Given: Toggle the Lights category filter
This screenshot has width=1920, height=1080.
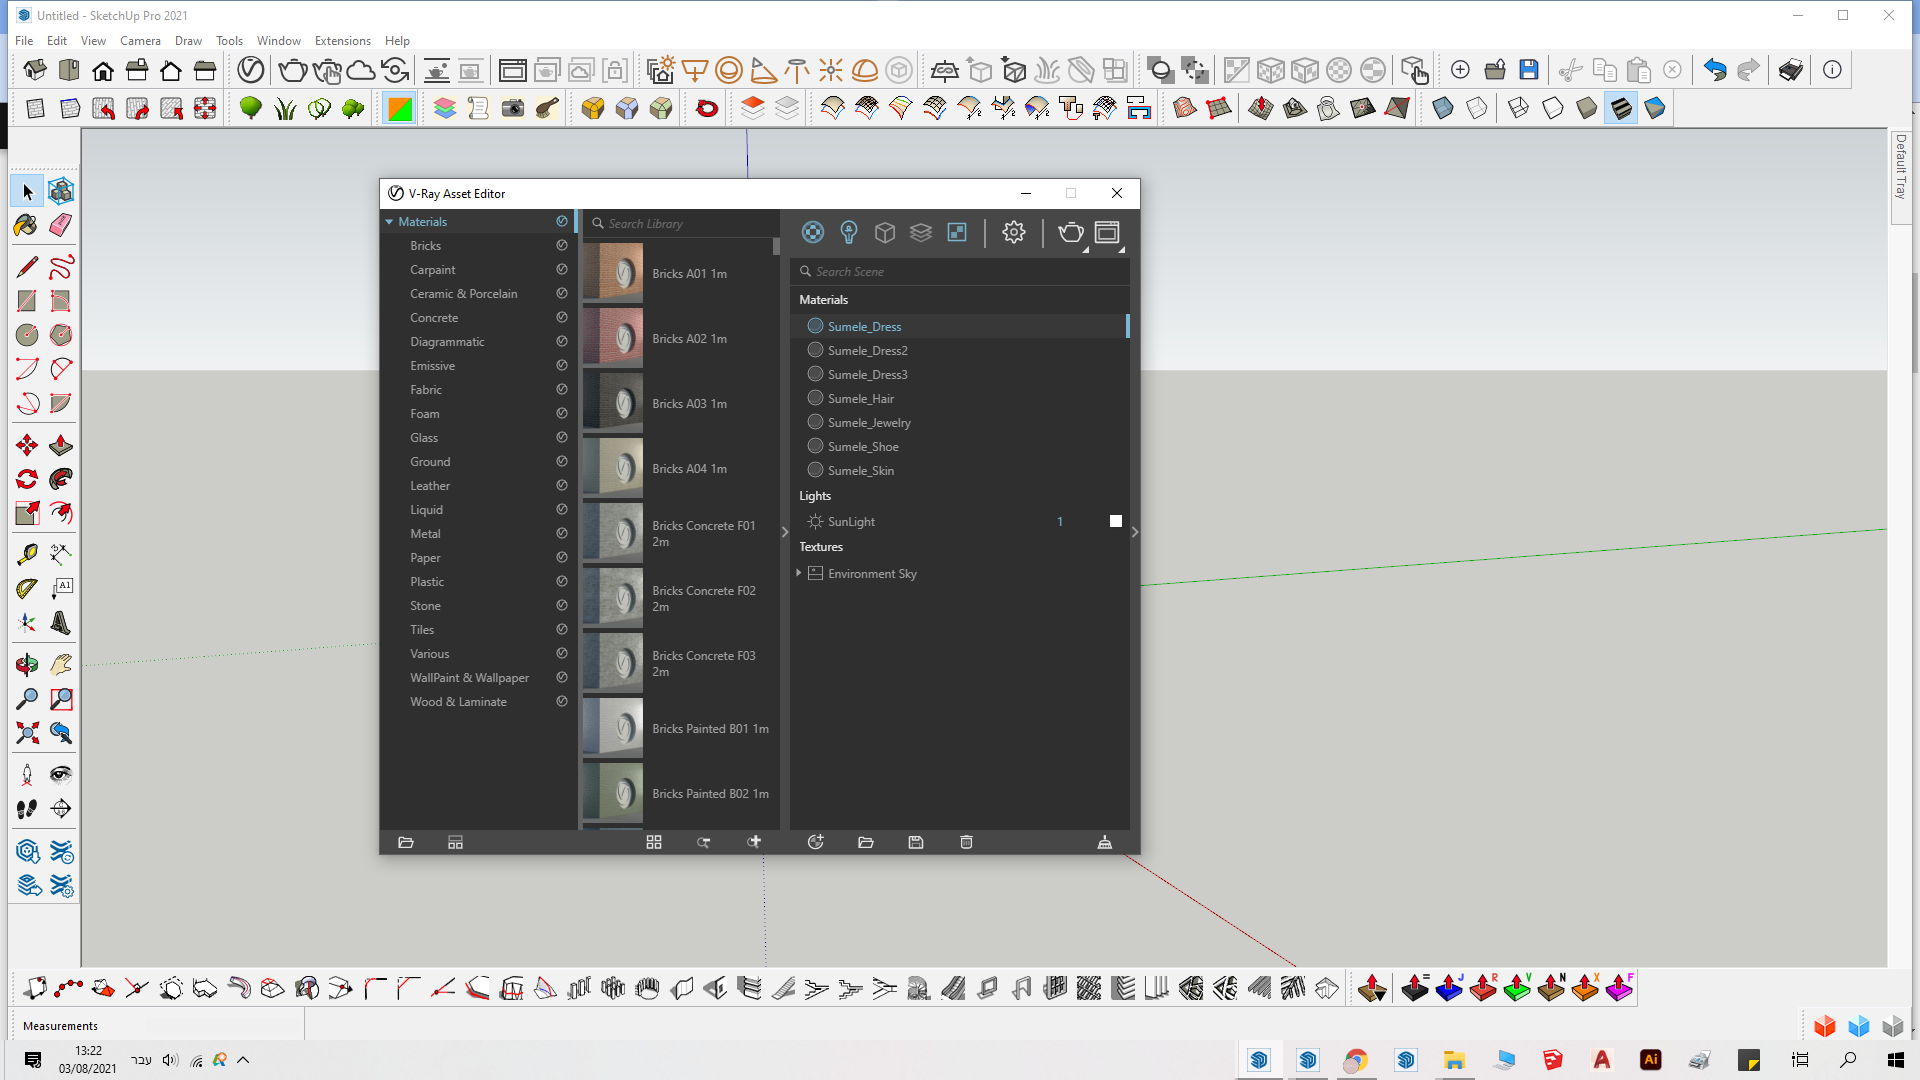Looking at the screenshot, I should tap(848, 232).
